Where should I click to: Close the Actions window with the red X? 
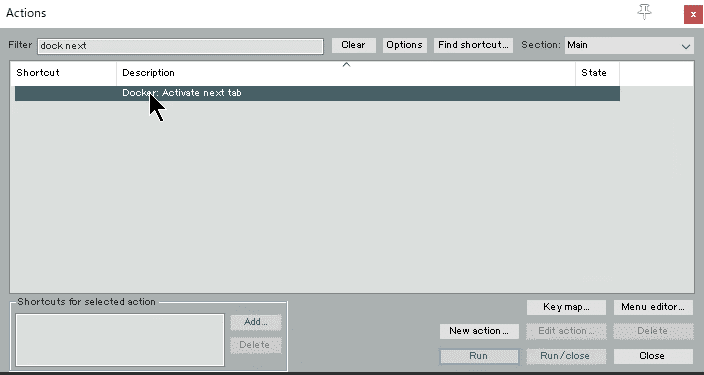(x=693, y=14)
